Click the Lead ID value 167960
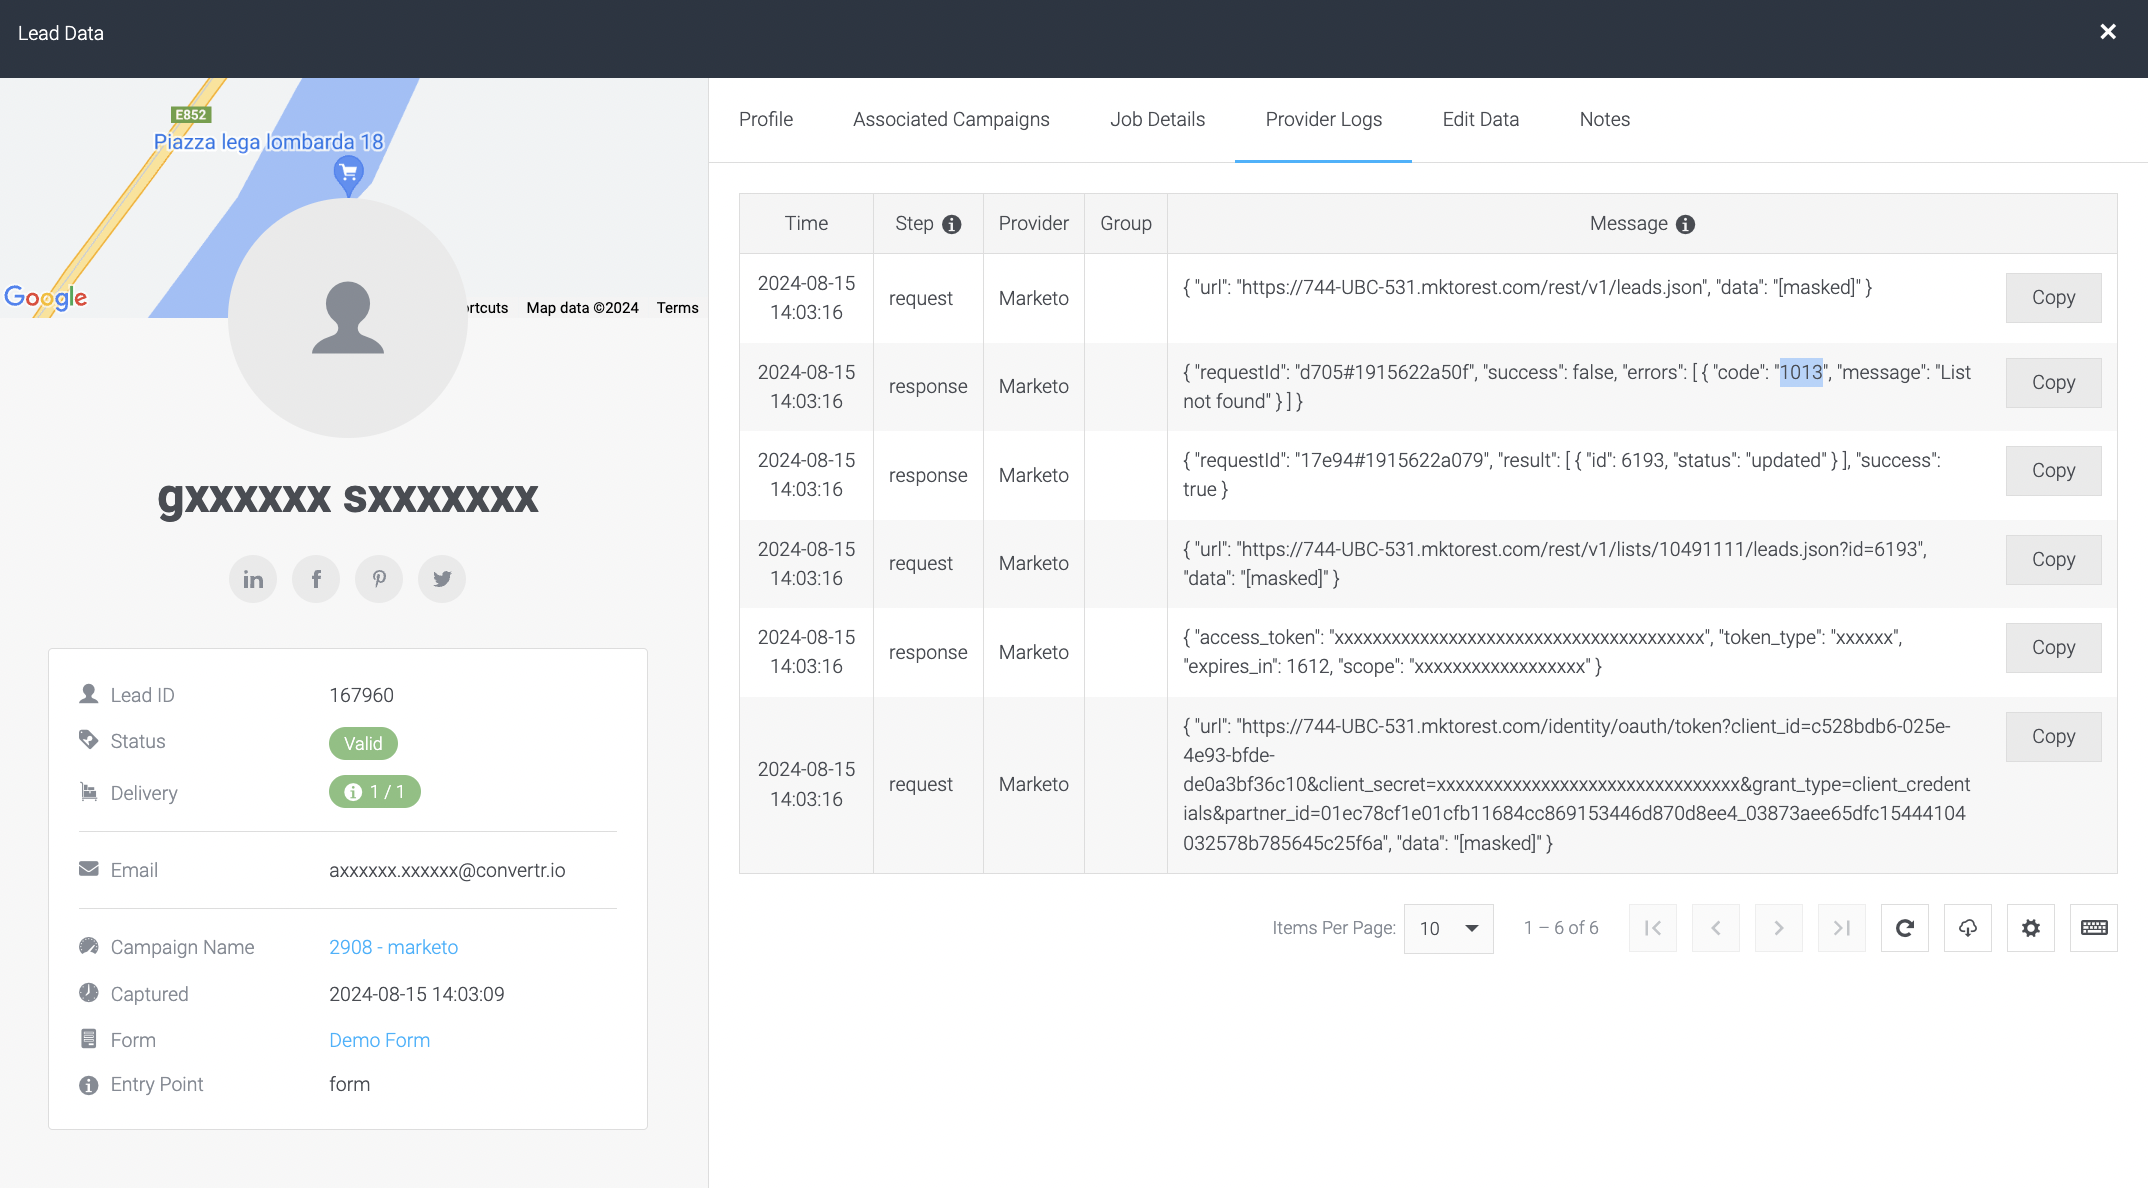The width and height of the screenshot is (2148, 1188). point(361,695)
